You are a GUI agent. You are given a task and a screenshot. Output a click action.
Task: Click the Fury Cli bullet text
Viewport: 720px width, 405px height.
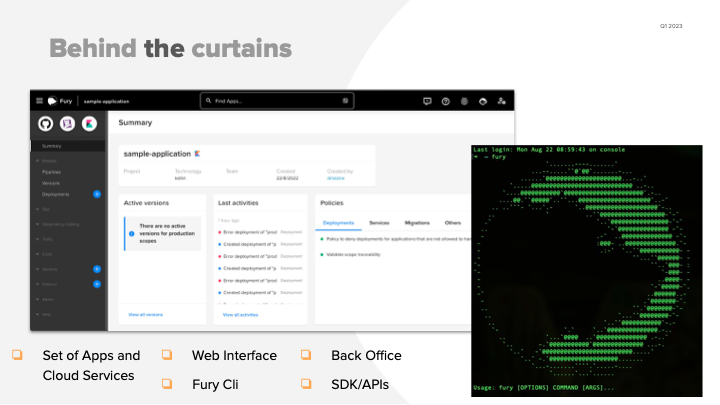(215, 384)
